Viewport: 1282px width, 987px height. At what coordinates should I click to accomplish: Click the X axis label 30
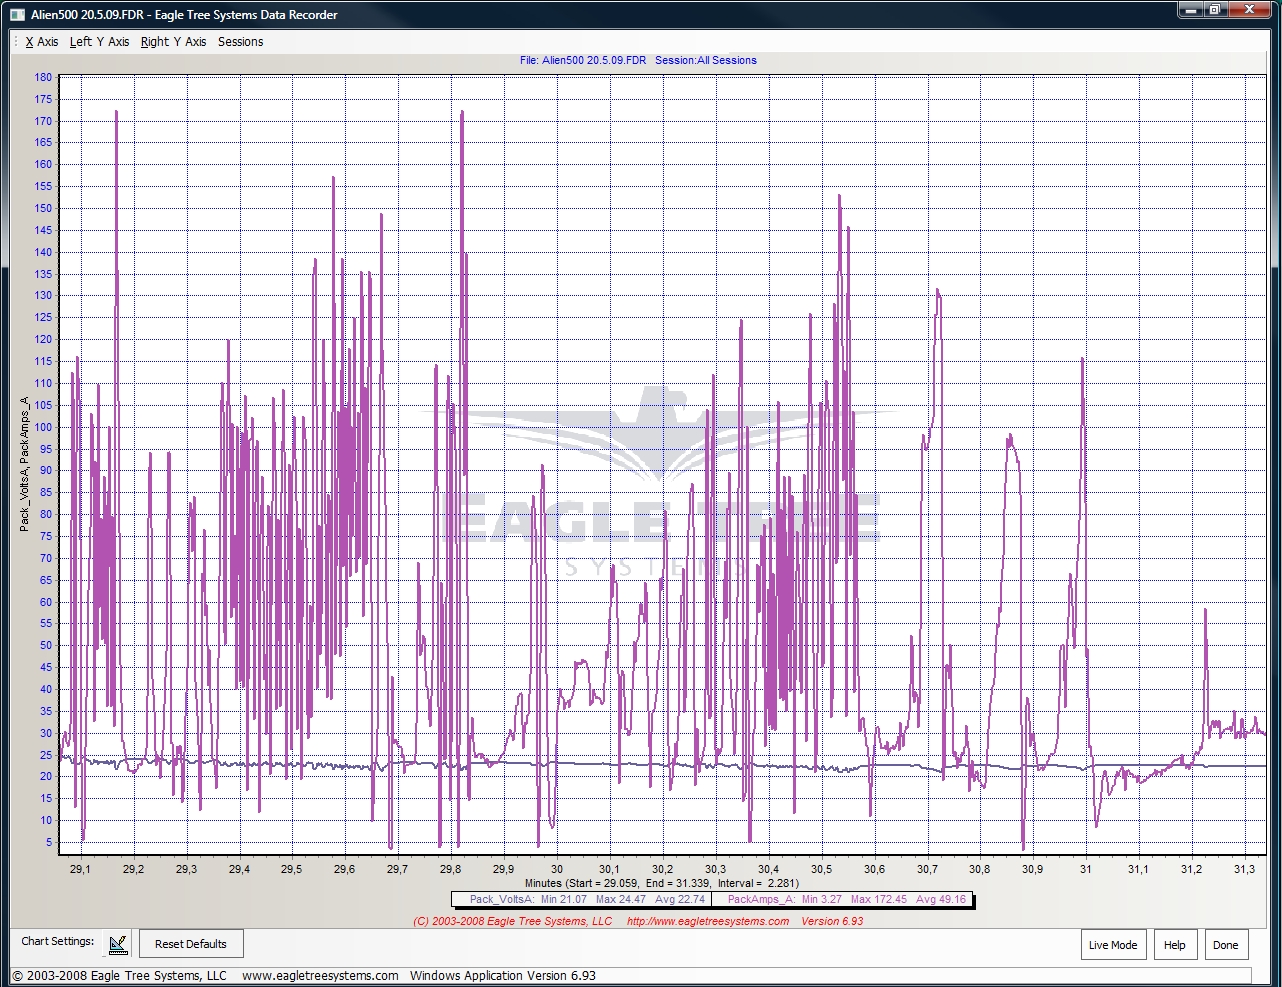point(557,869)
